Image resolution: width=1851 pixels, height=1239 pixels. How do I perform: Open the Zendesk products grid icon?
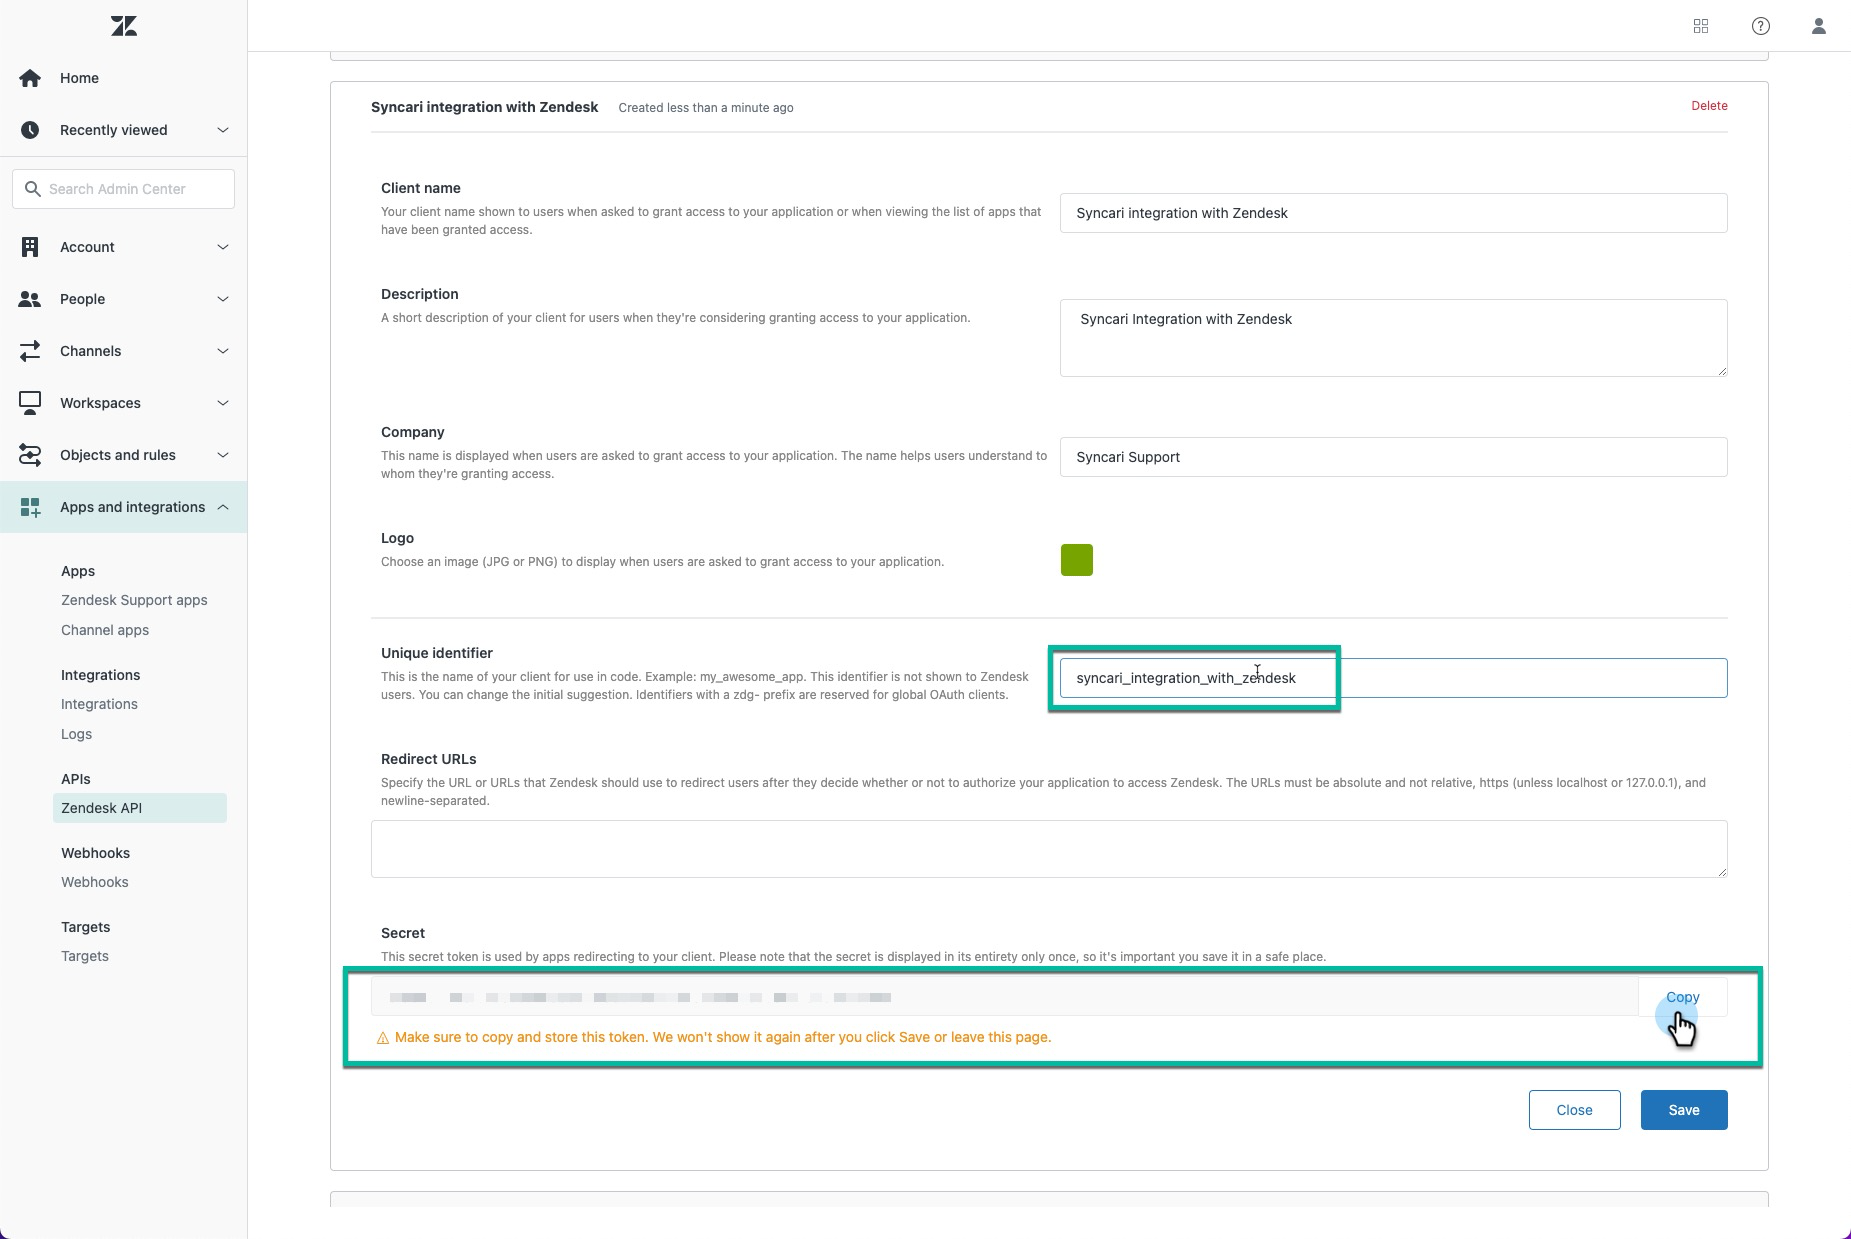[x=1701, y=26]
